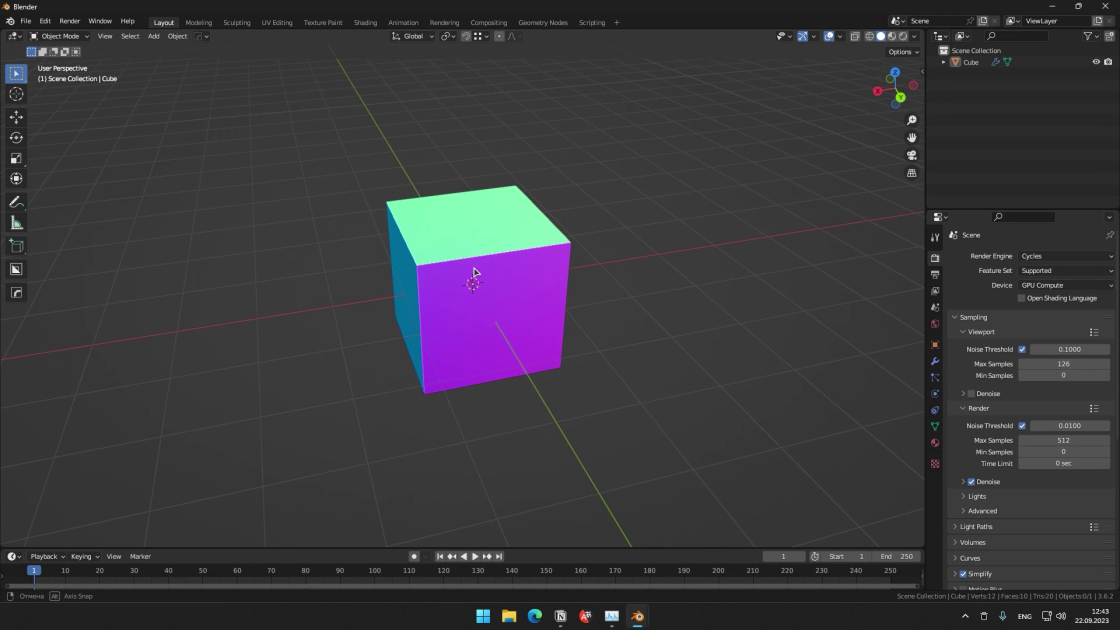Image resolution: width=1120 pixels, height=630 pixels.
Task: Expand the Light Paths panel
Action: (x=976, y=526)
